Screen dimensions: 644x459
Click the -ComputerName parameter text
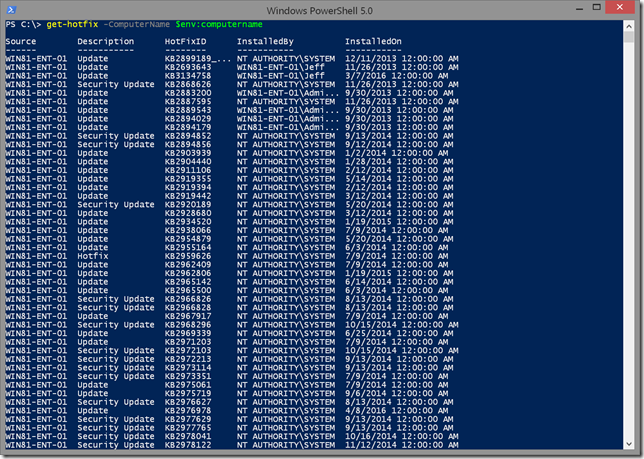click(136, 24)
